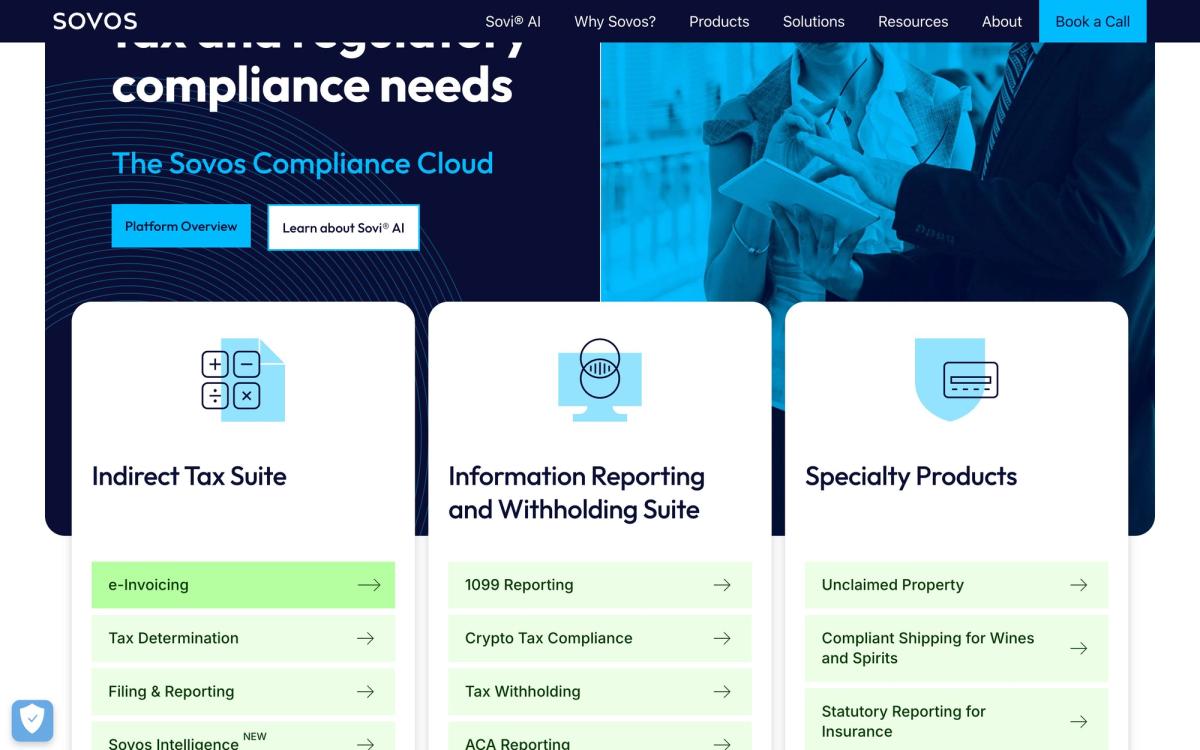Click the arrow in Crypto Tax Compliance row
This screenshot has height=750, width=1200.
[x=722, y=638]
